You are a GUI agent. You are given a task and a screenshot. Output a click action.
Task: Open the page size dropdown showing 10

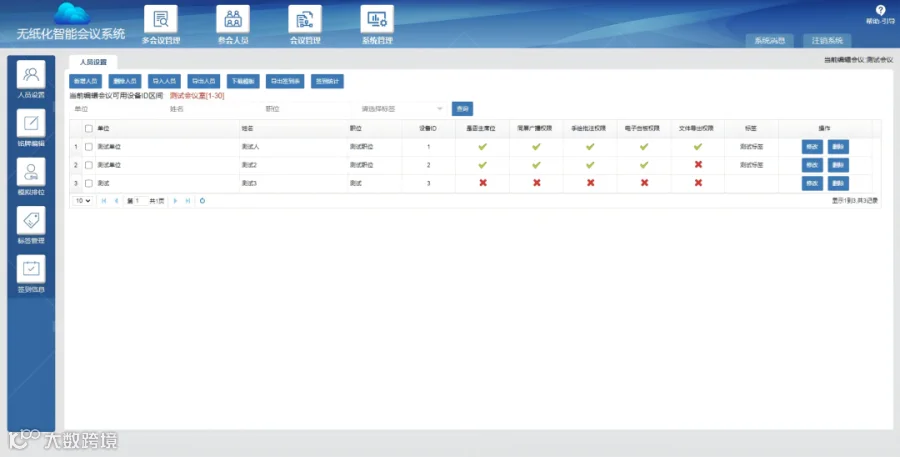click(83, 201)
